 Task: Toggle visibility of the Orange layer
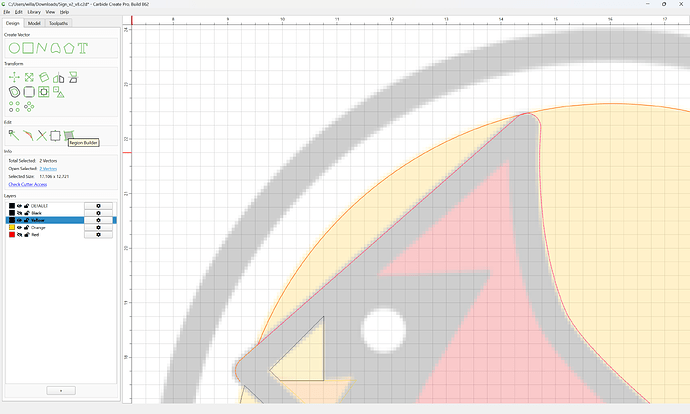19,227
